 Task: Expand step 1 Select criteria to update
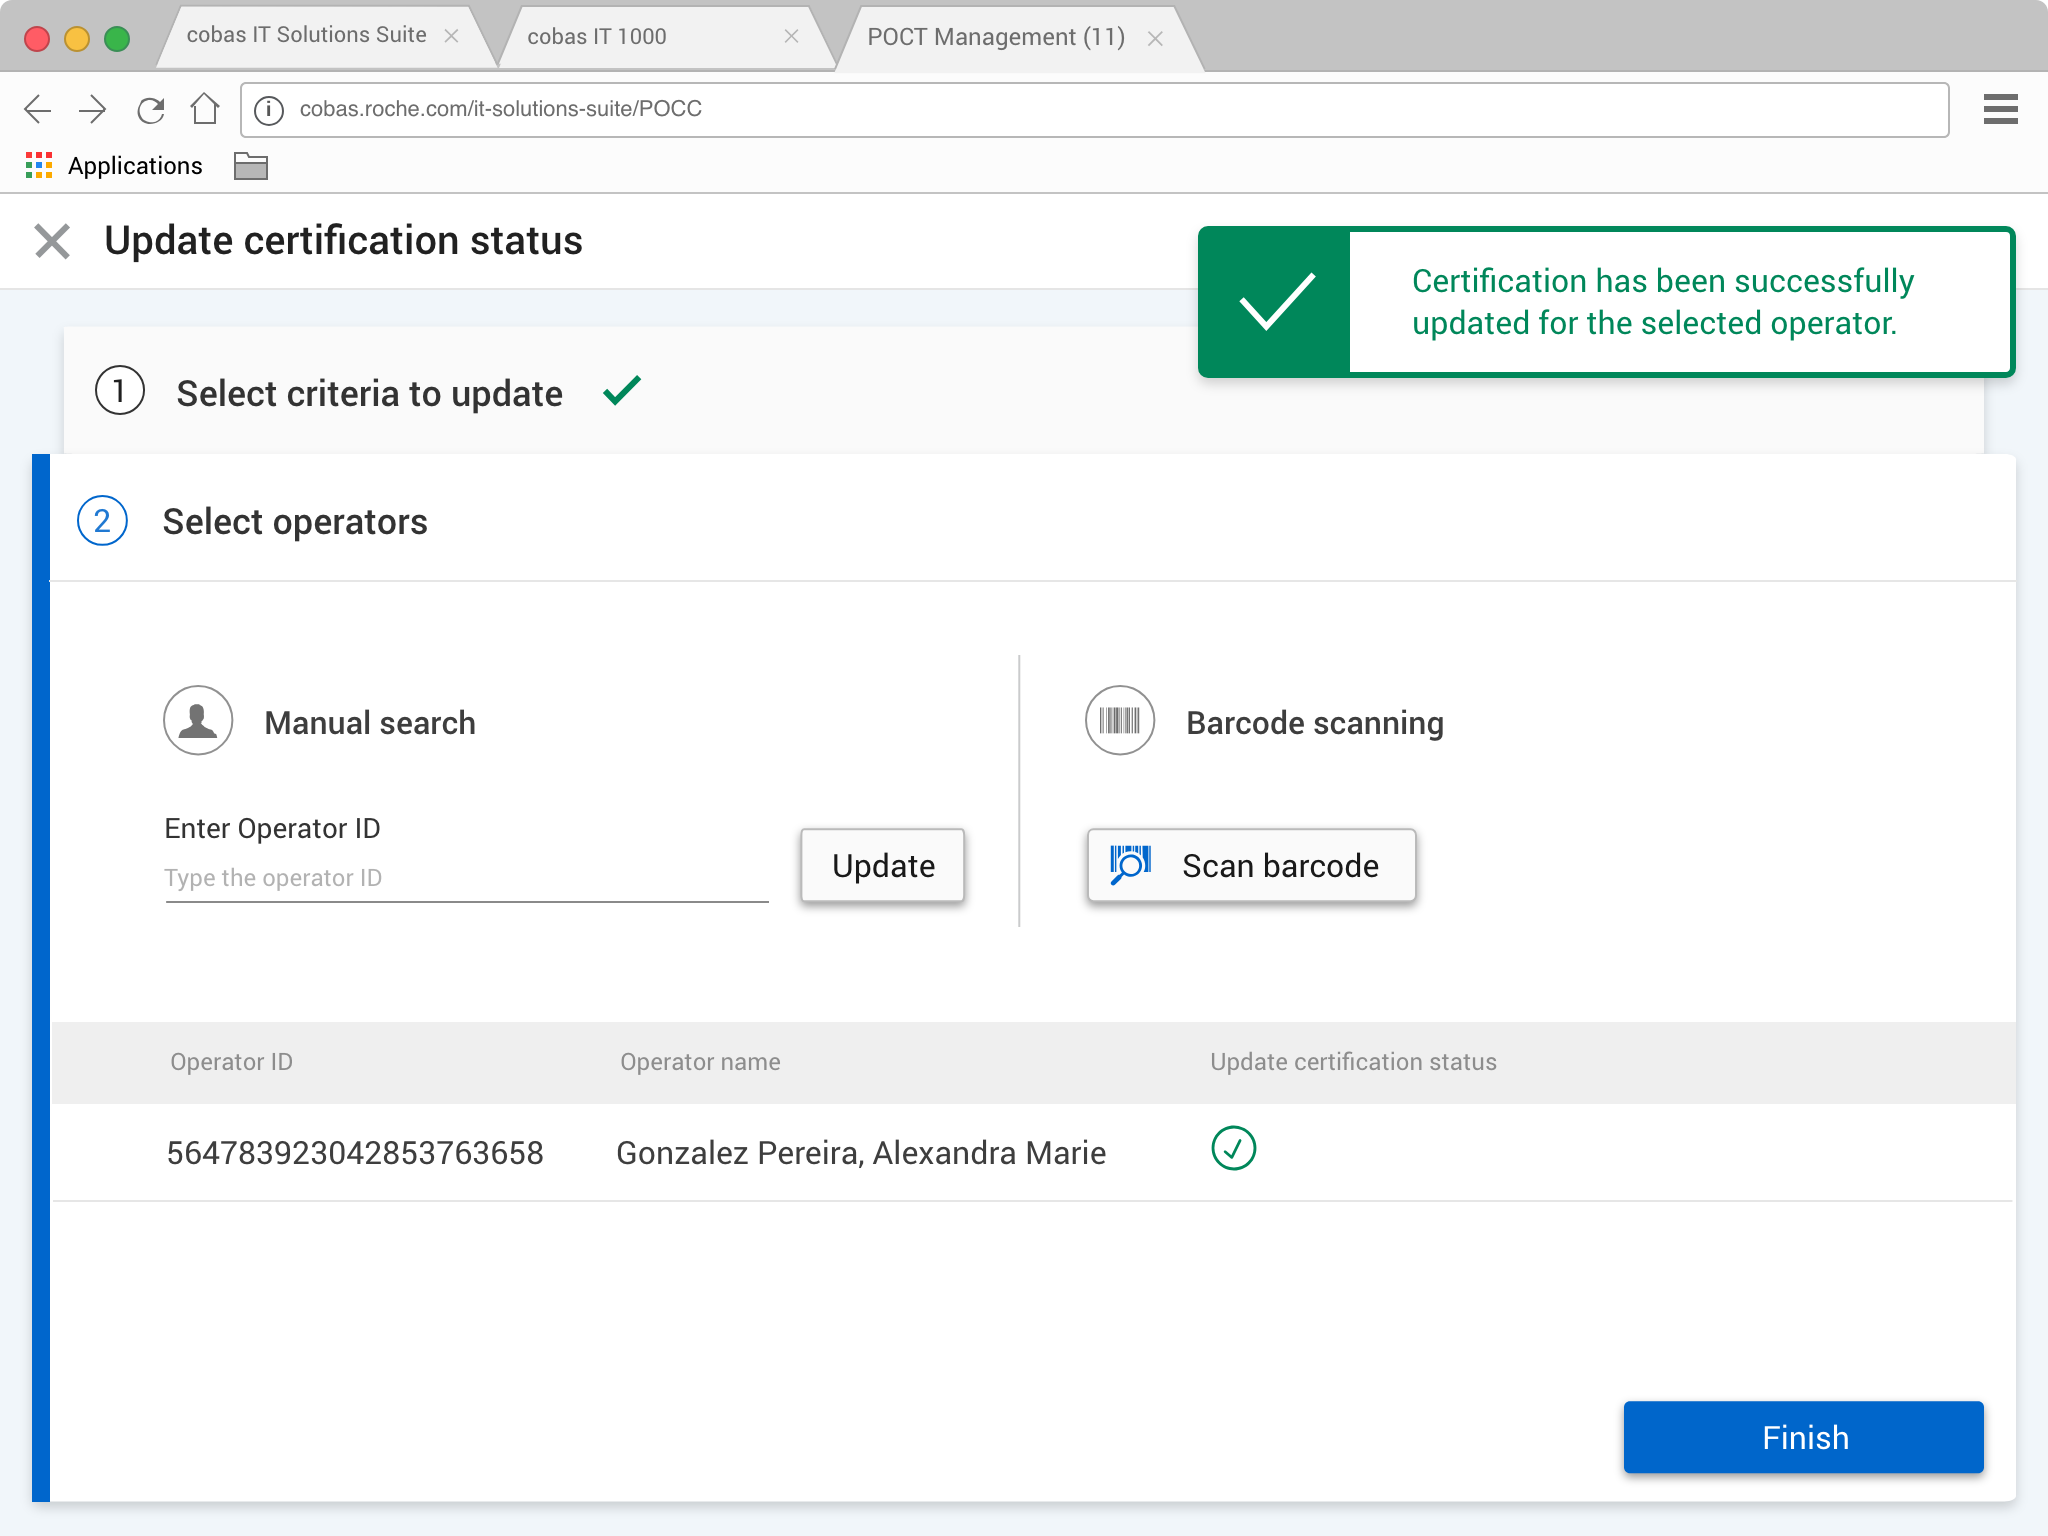point(370,393)
